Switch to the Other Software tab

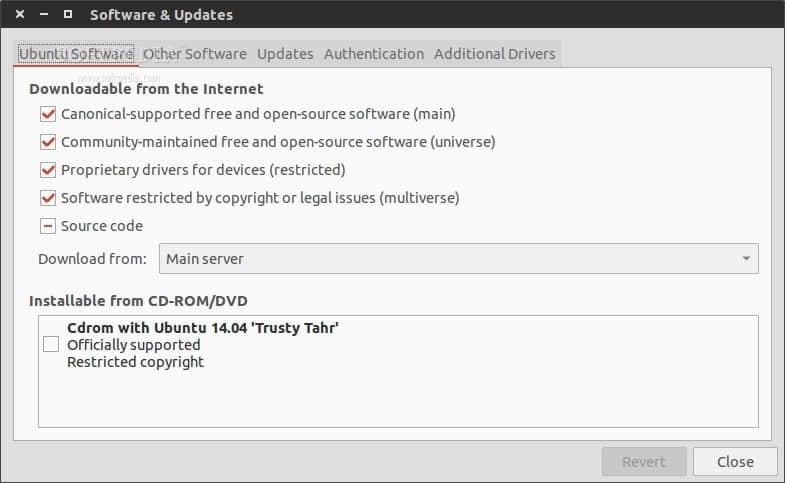coord(195,54)
